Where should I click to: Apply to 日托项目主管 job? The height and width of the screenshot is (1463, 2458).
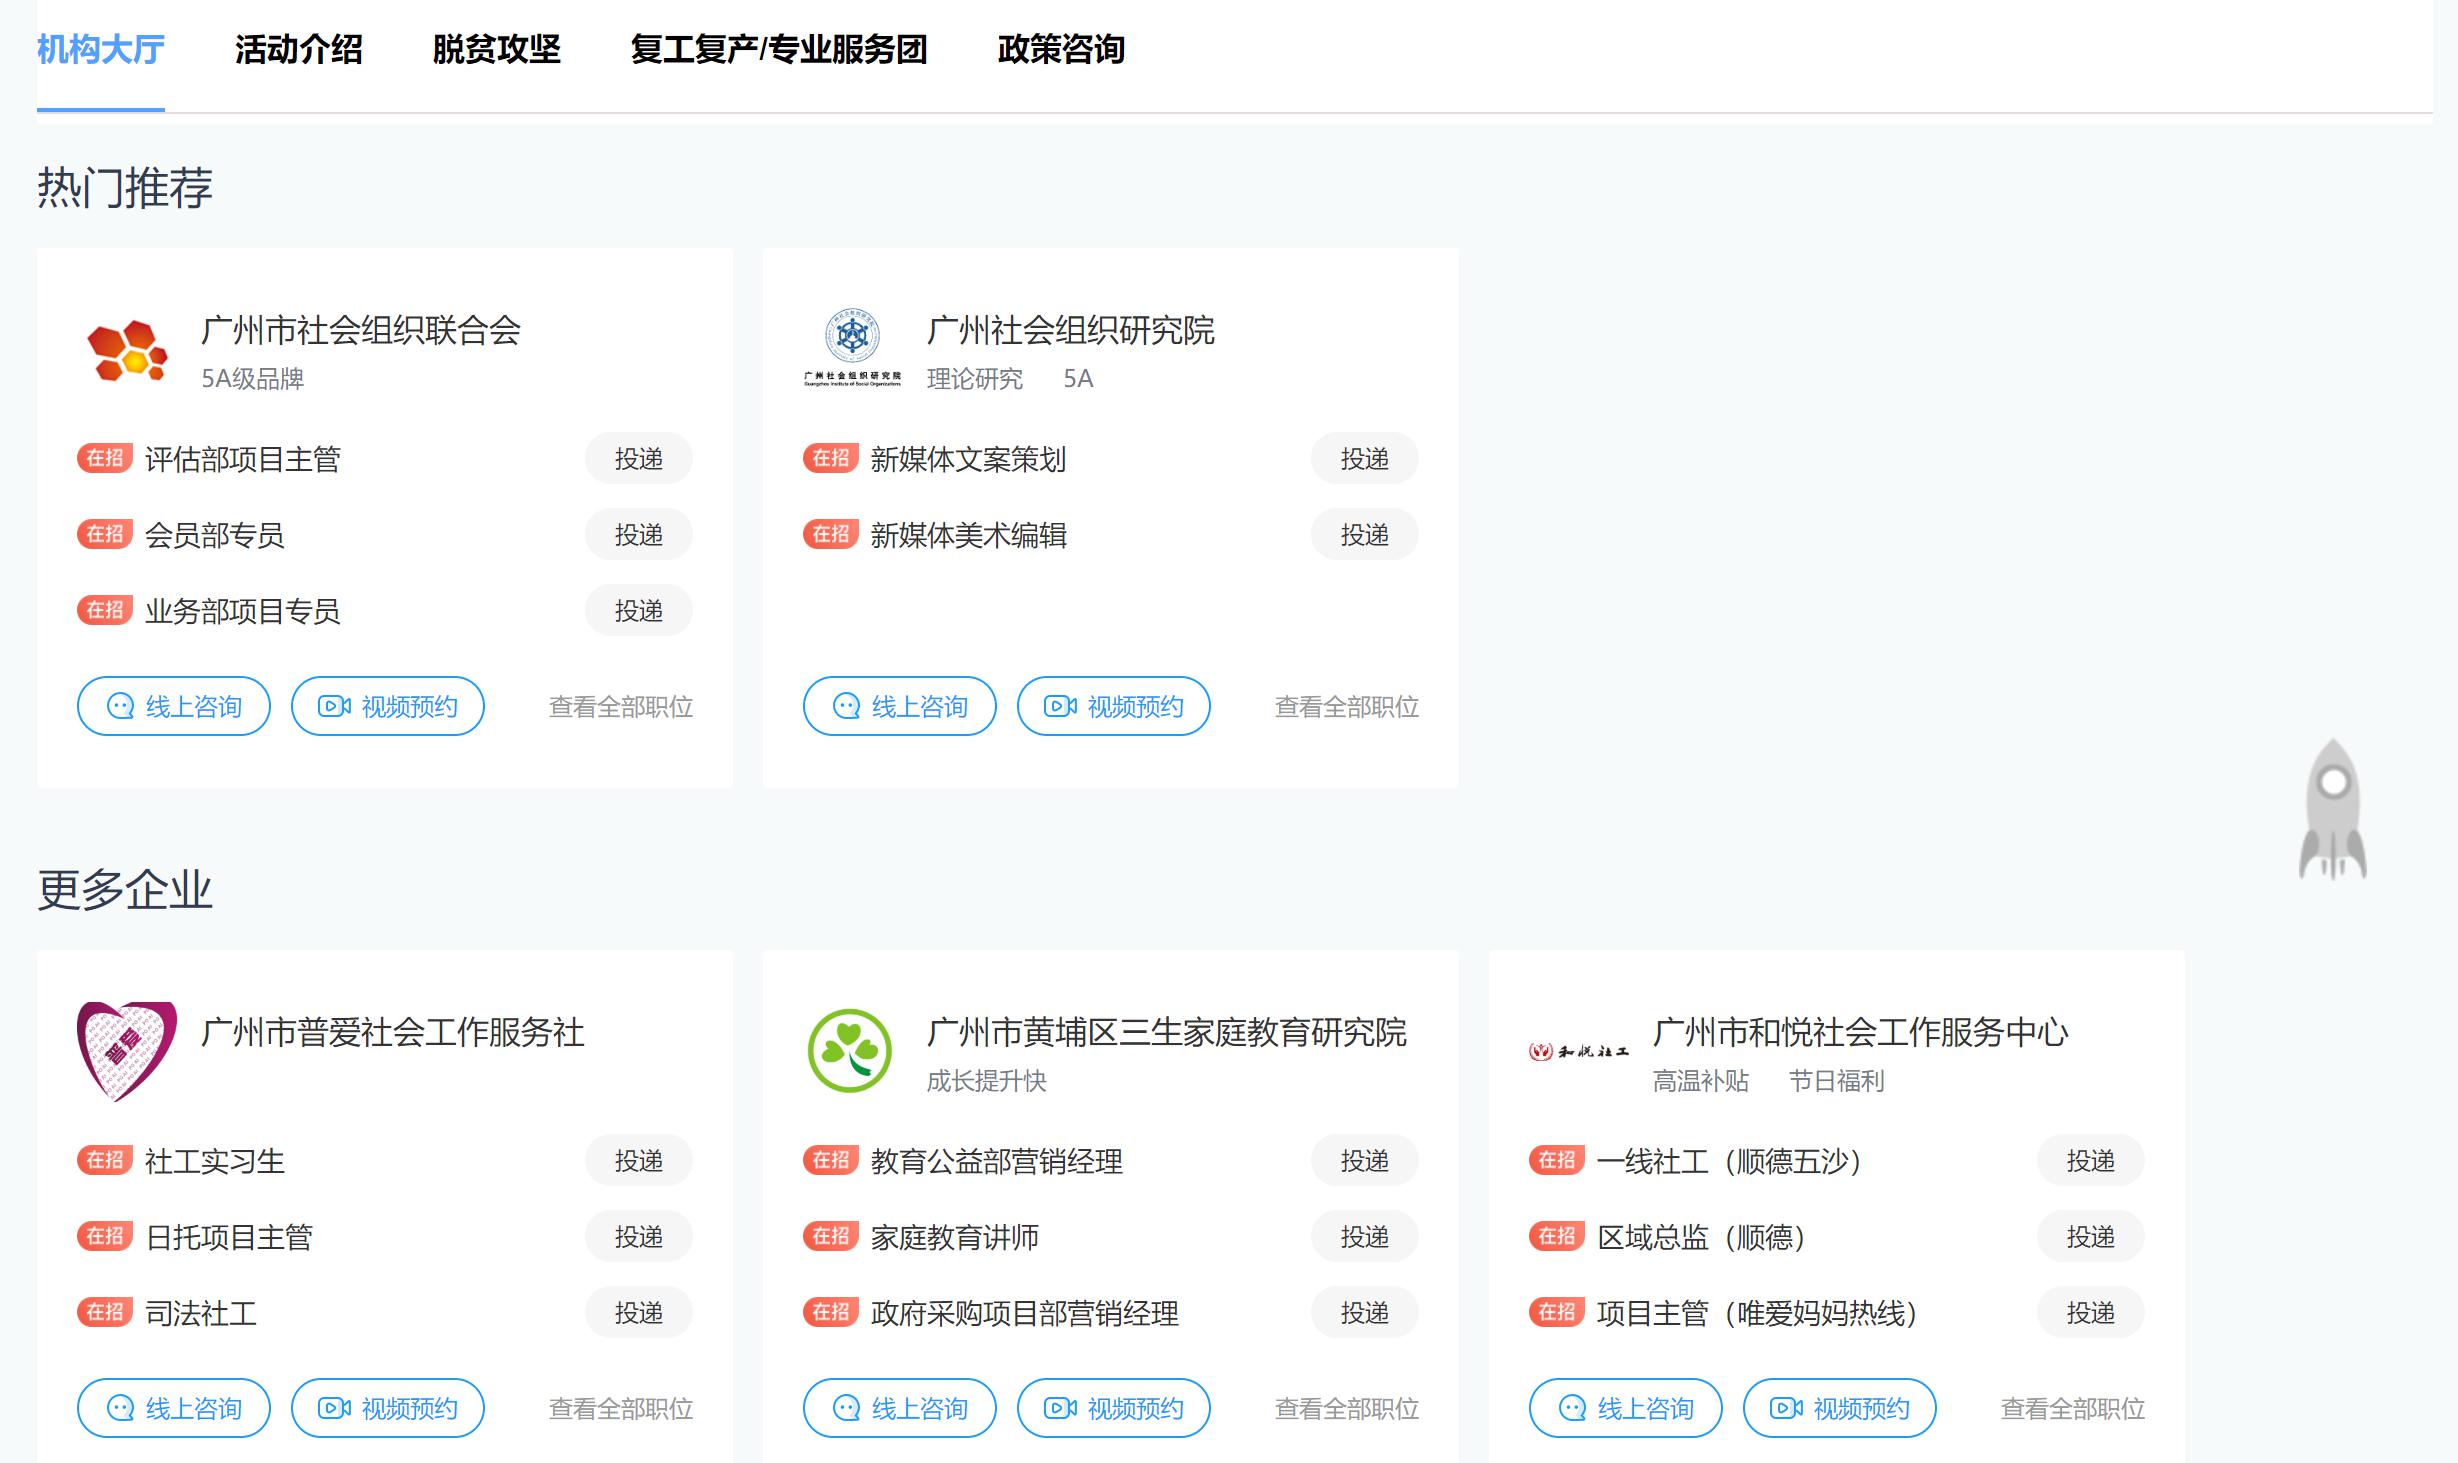tap(639, 1237)
